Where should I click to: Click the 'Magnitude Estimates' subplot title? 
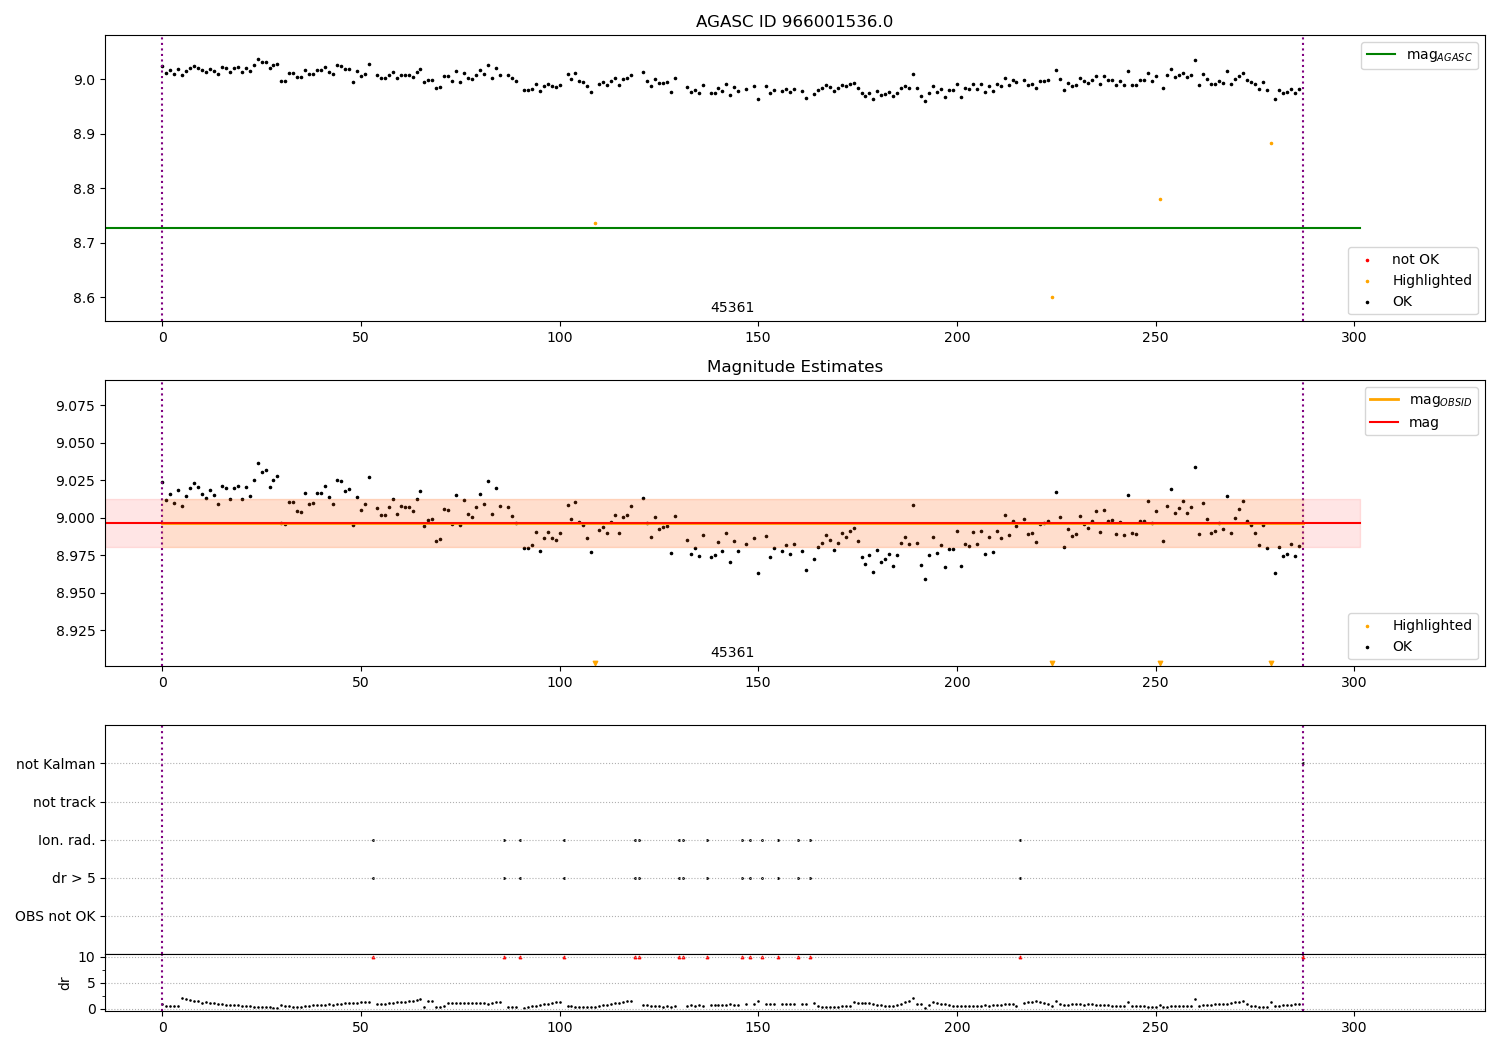(x=794, y=367)
